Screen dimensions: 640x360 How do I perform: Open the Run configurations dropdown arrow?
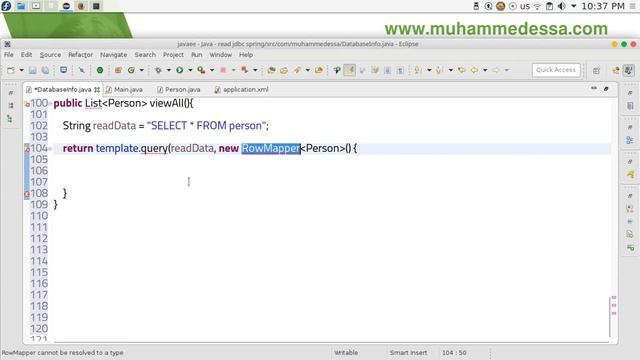click(x=190, y=70)
